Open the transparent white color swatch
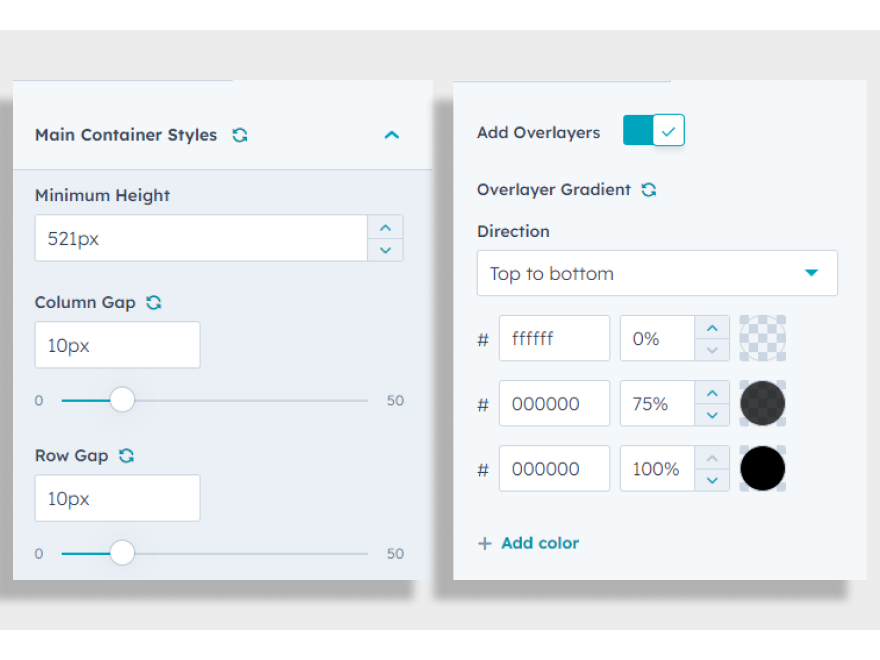This screenshot has height=660, width=880. (x=762, y=338)
